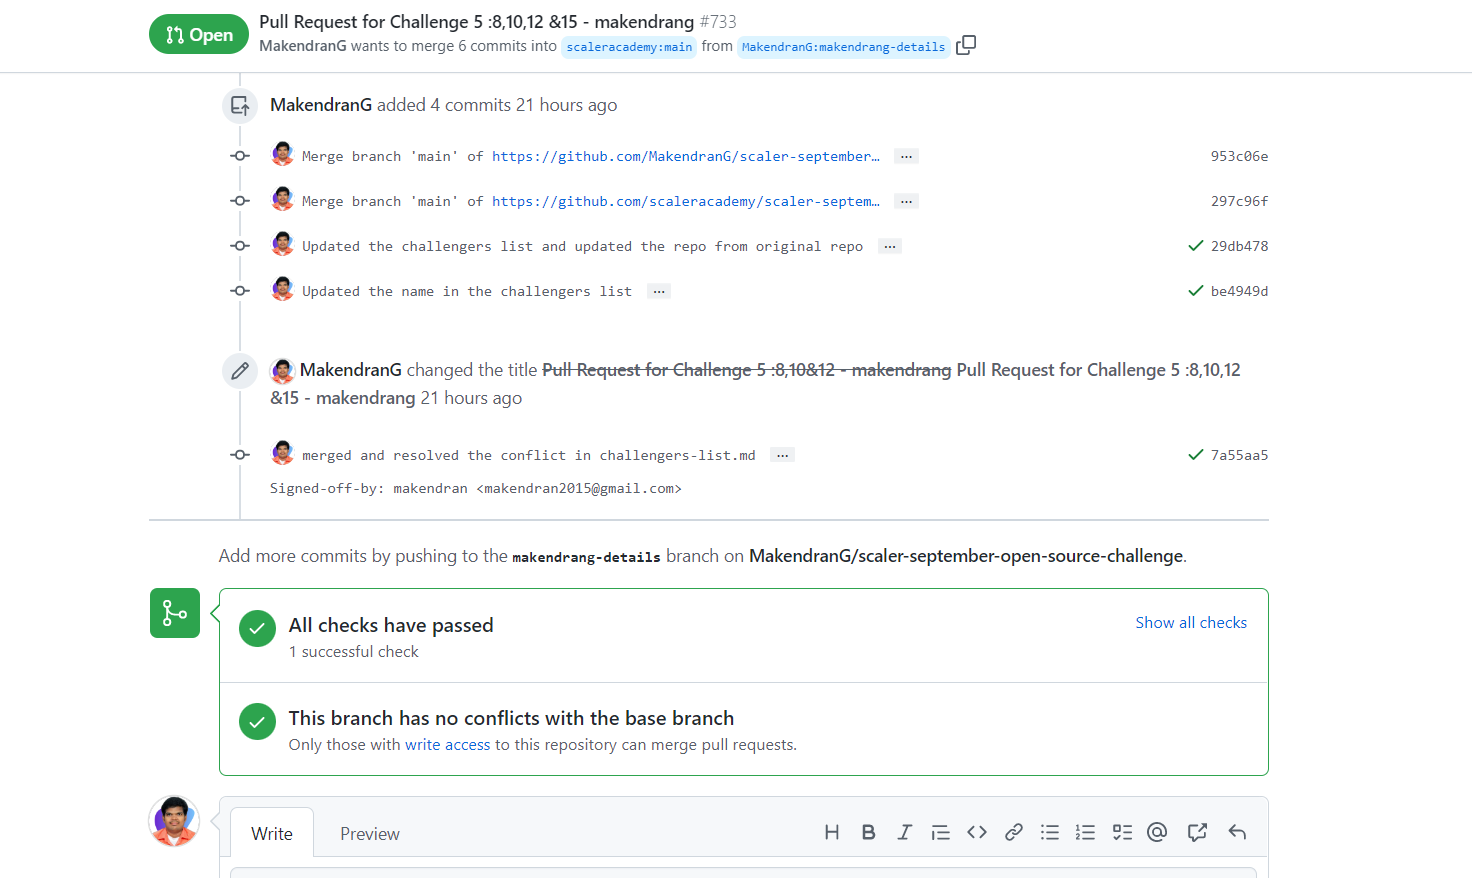Insert a bulleted list
Viewport: 1472px width, 878px height.
(x=1049, y=832)
